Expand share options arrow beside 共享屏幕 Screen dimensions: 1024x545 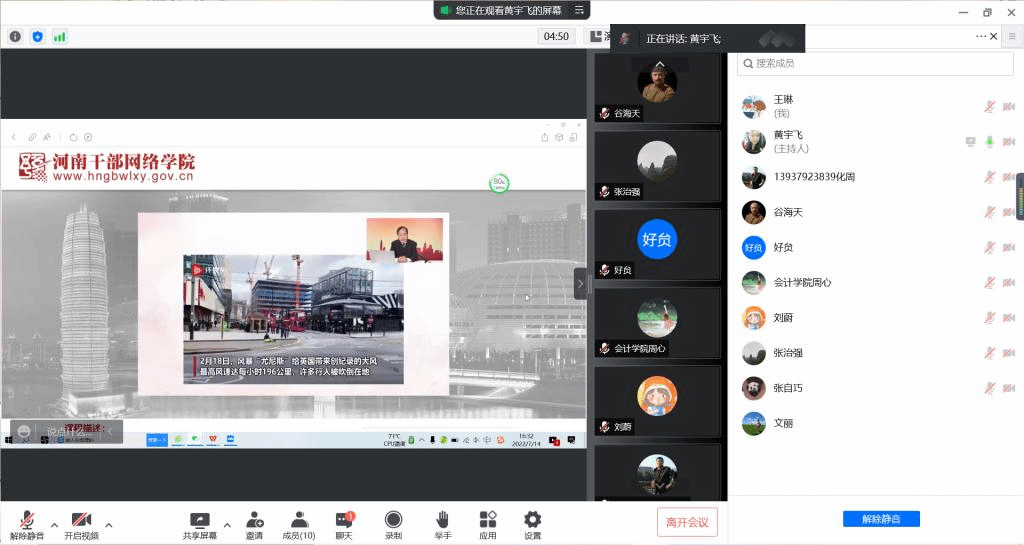[227, 524]
